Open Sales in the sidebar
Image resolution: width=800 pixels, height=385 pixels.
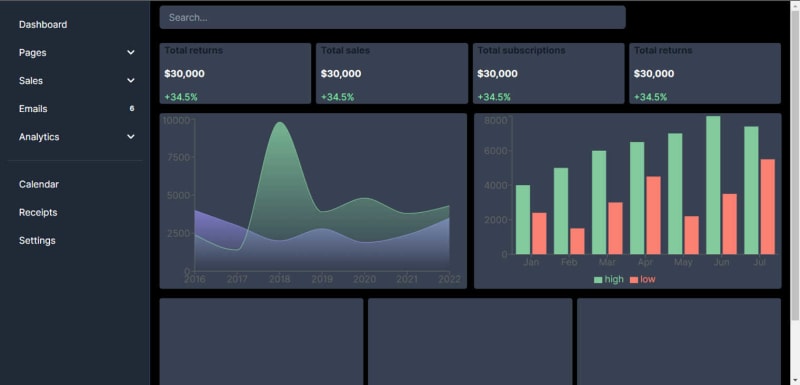pos(31,81)
